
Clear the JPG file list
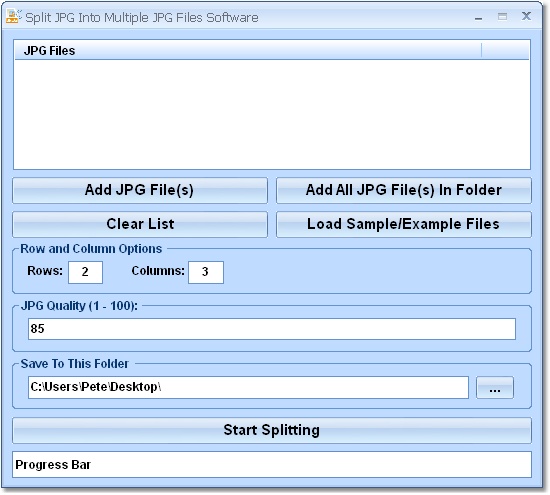pyautogui.click(x=140, y=225)
